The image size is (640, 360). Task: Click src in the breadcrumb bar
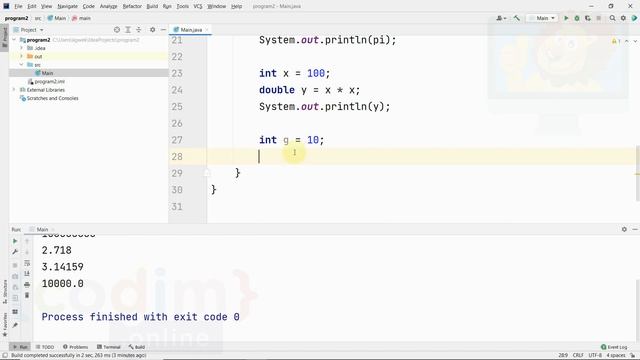[x=38, y=18]
